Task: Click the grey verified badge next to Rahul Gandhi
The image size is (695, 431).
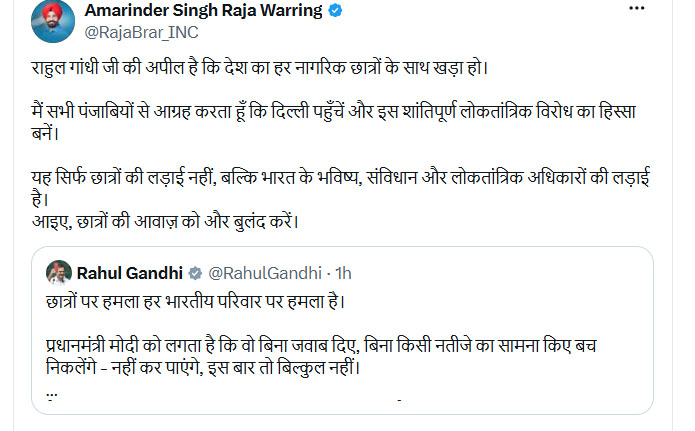Action: coord(195,274)
